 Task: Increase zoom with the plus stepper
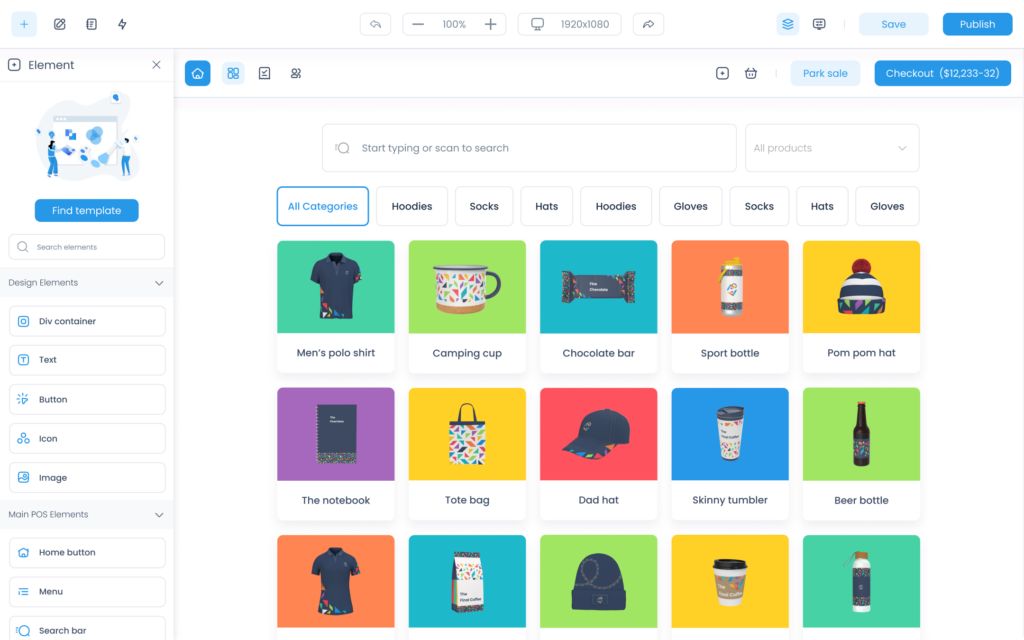(490, 24)
